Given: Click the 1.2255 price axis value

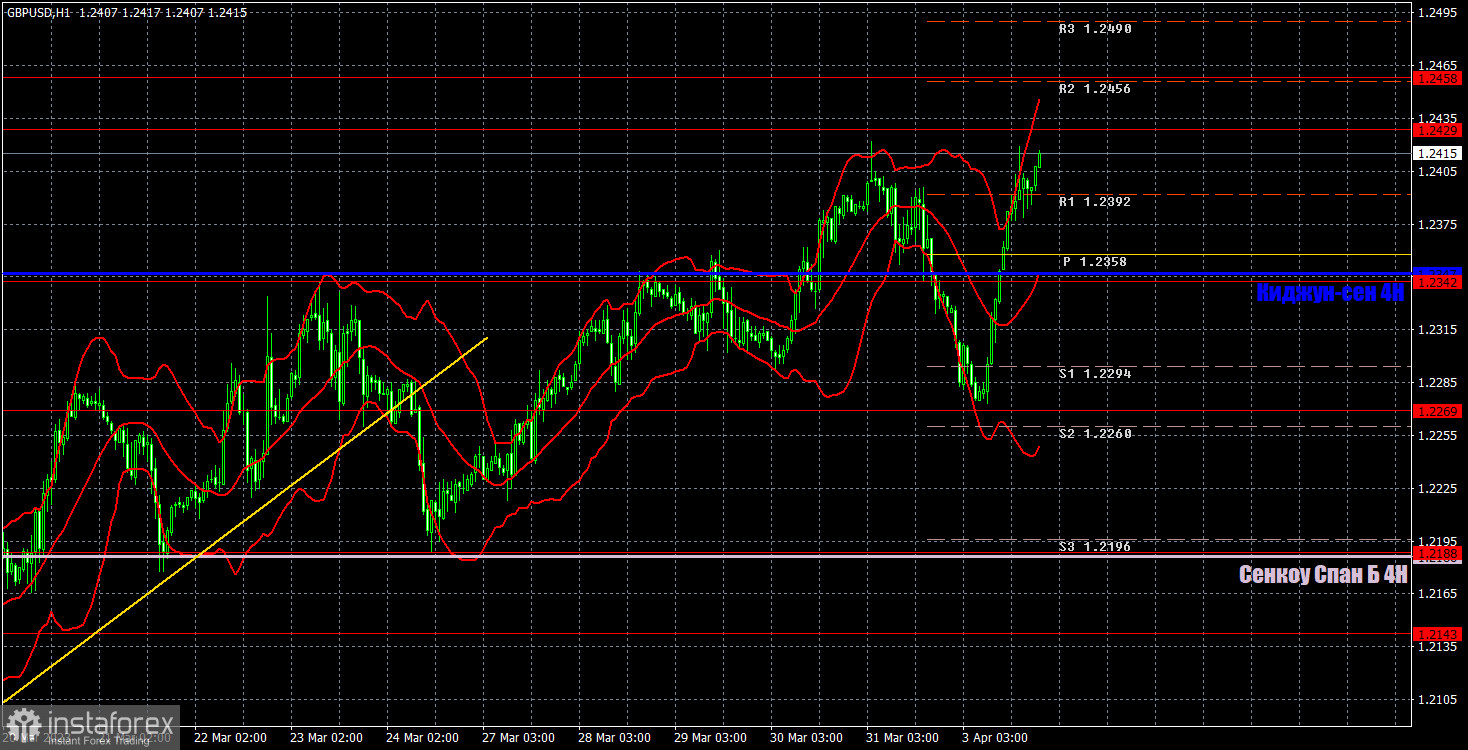Looking at the screenshot, I should (x=1436, y=435).
